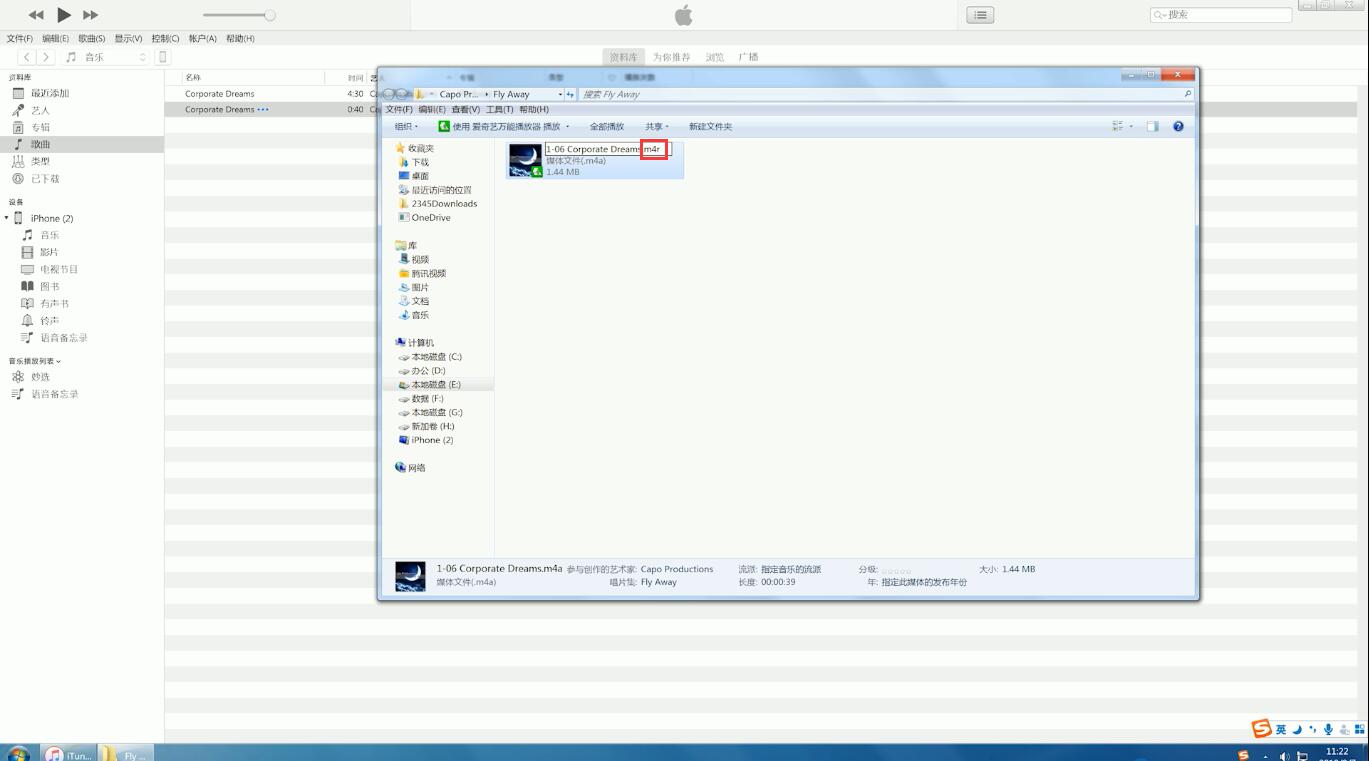Open iTunes 帮助(H) menu

(240, 39)
